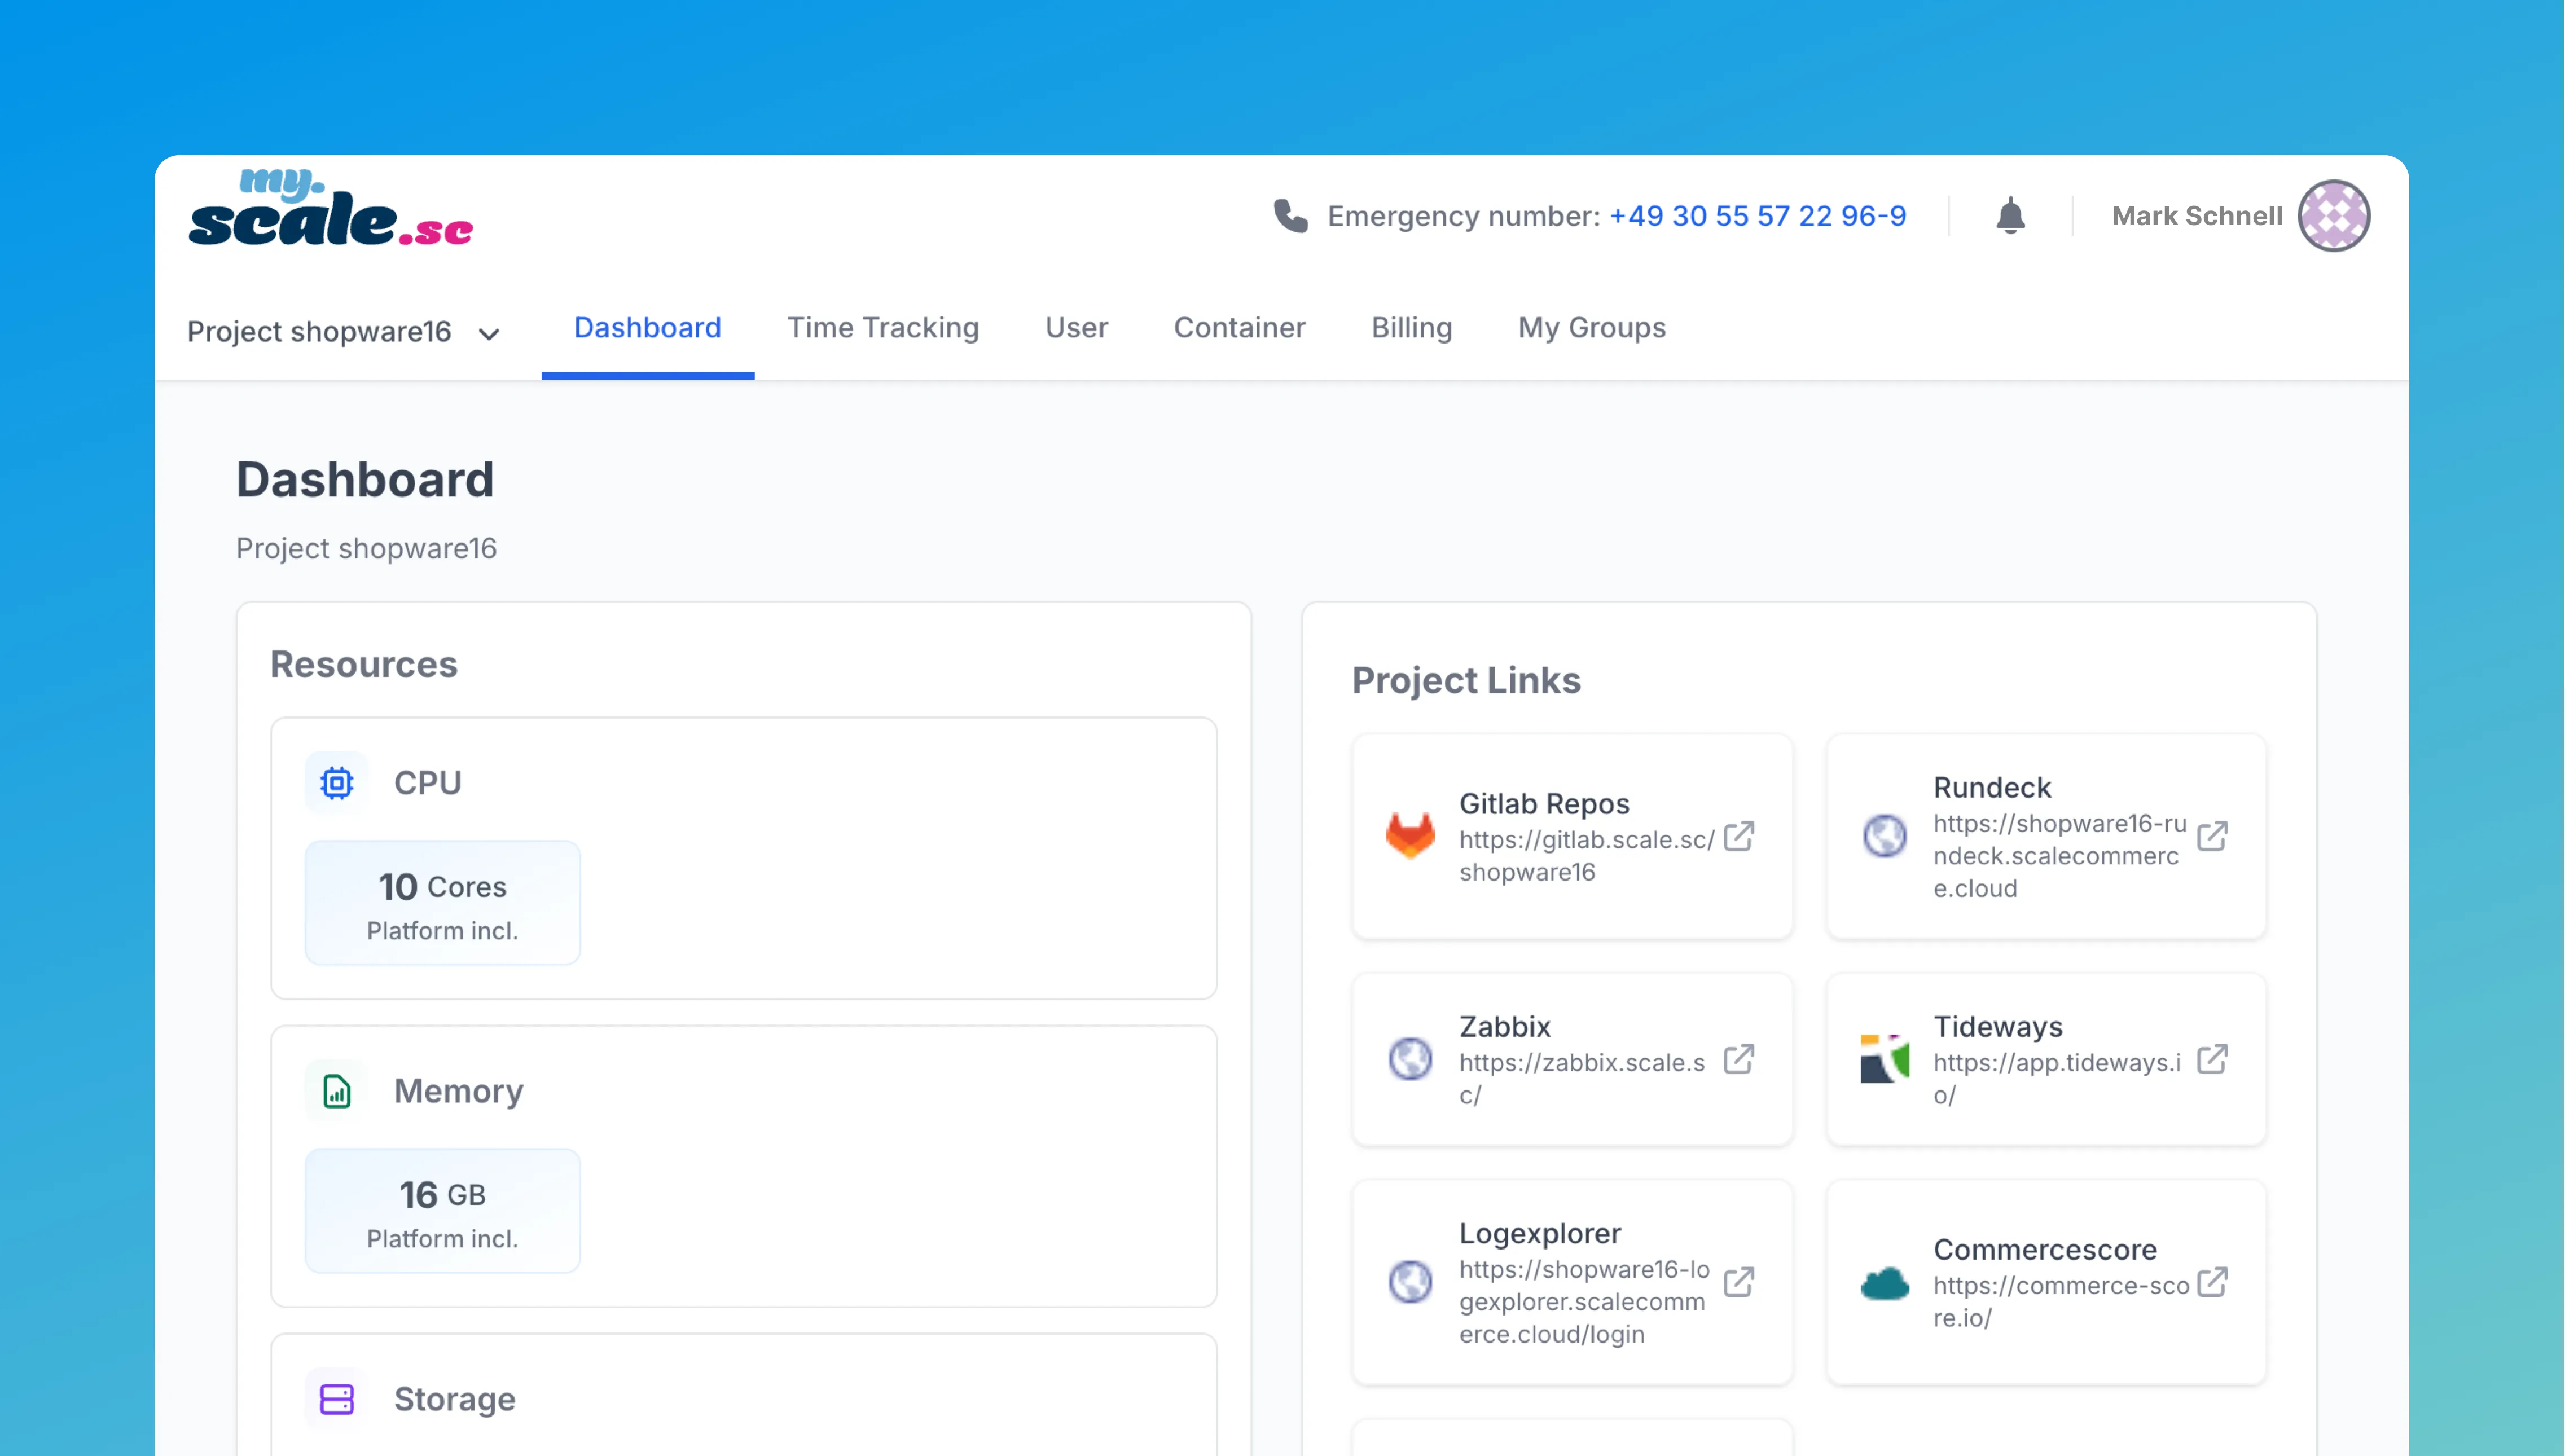Click the Zabbix title

click(x=1504, y=1027)
